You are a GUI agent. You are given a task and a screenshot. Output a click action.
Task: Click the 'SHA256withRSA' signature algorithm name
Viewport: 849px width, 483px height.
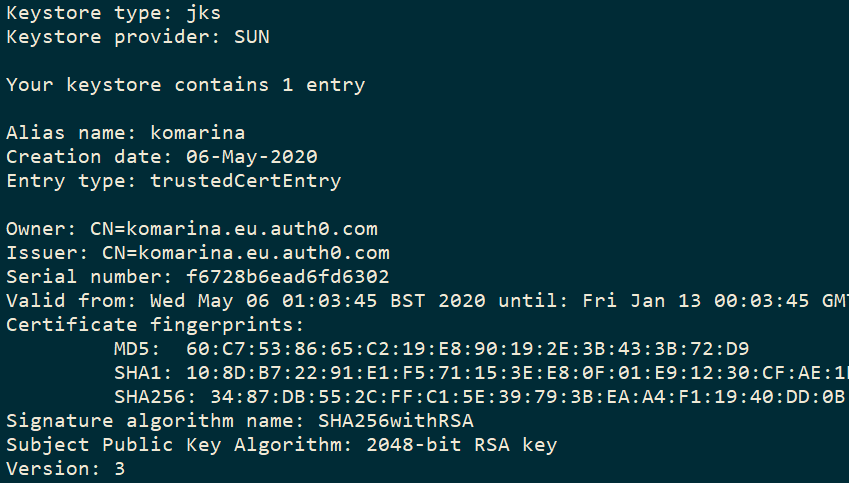396,421
